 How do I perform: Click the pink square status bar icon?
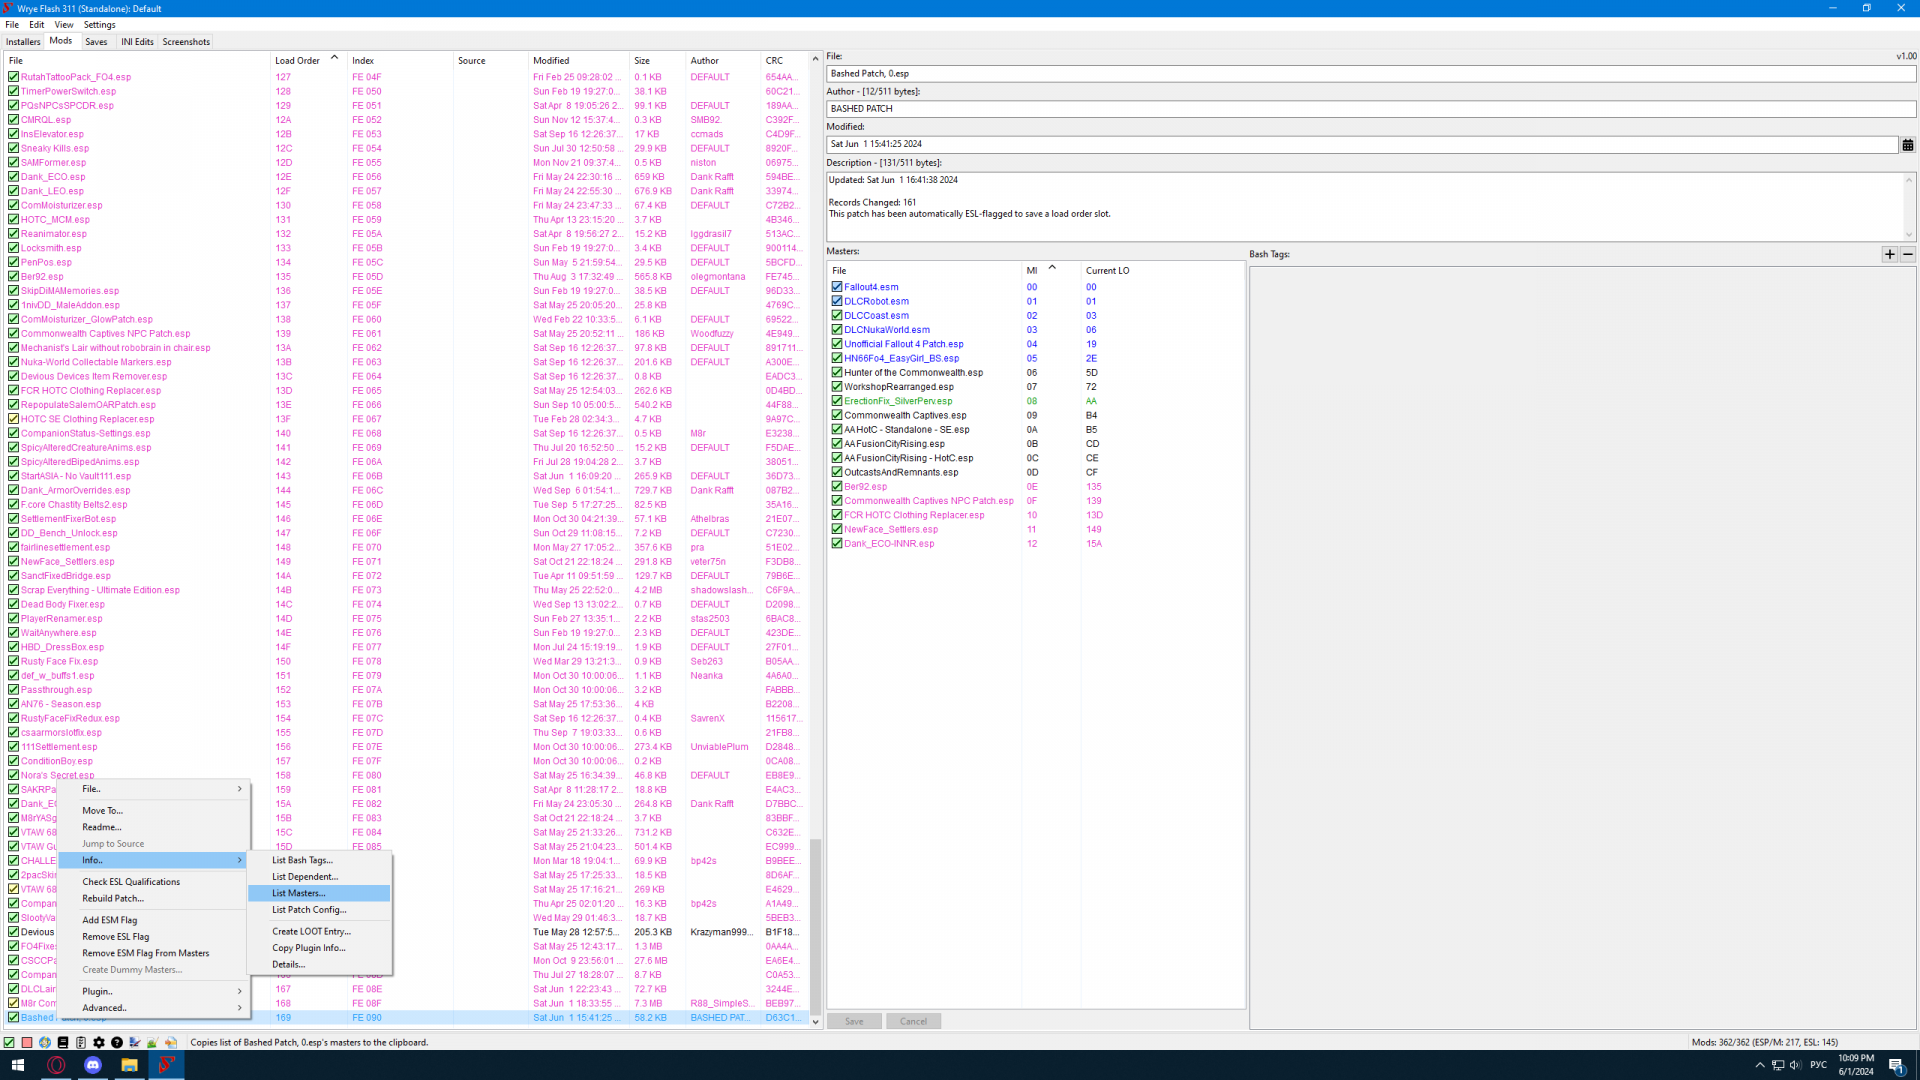click(x=27, y=1042)
